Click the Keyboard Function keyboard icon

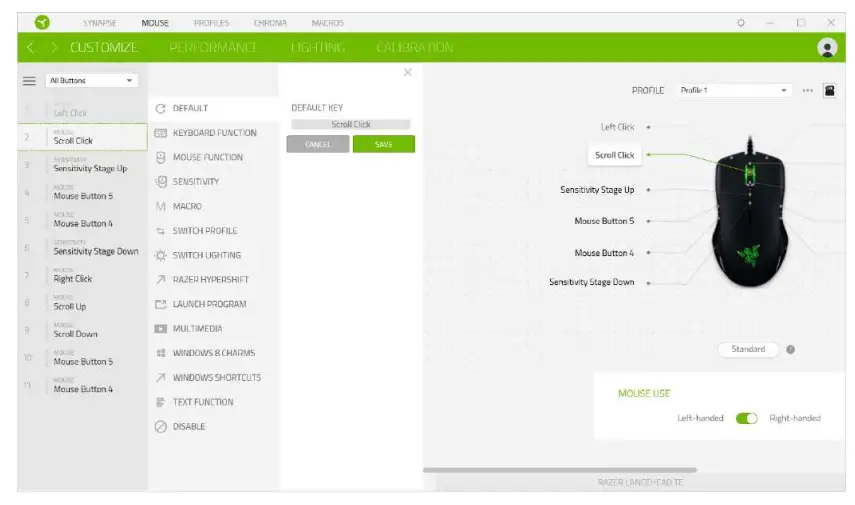(160, 133)
